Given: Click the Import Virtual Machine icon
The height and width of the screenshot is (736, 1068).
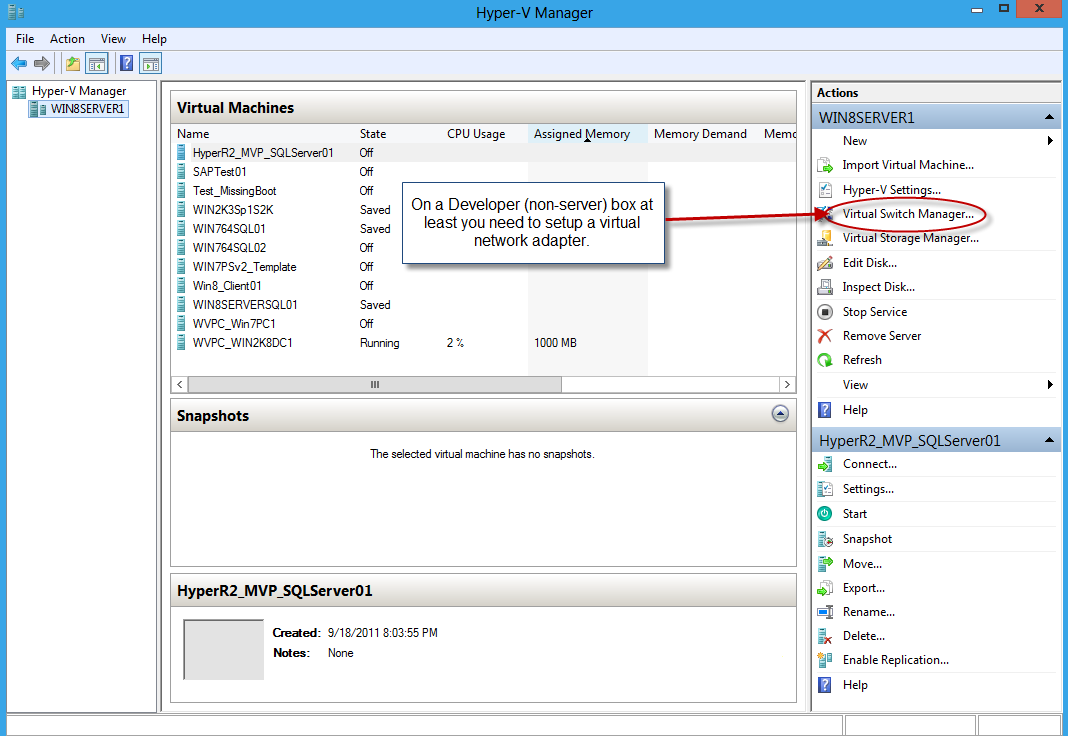Looking at the screenshot, I should click(825, 165).
